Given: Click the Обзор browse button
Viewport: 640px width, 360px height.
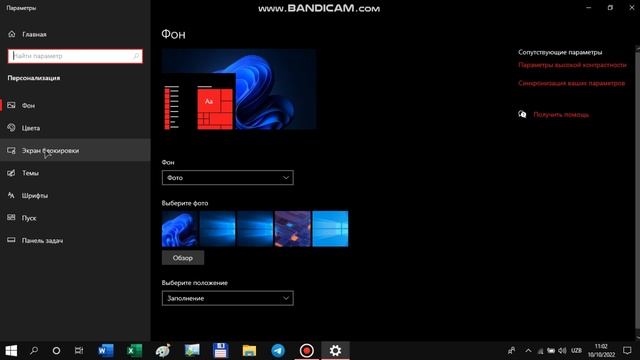Looking at the screenshot, I should 183,258.
